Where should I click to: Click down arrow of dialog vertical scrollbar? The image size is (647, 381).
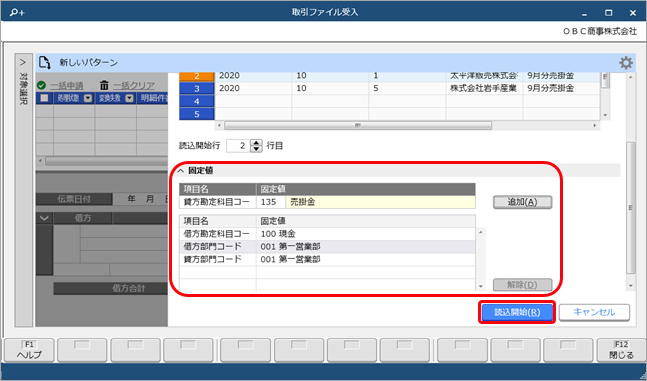[630, 286]
